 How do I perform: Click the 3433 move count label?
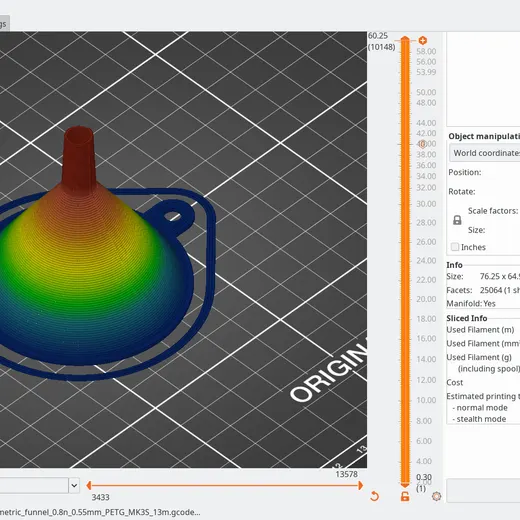[x=100, y=497]
